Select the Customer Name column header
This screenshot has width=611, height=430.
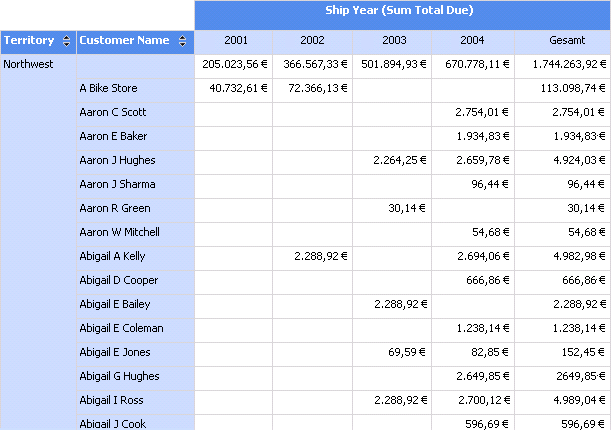click(124, 41)
